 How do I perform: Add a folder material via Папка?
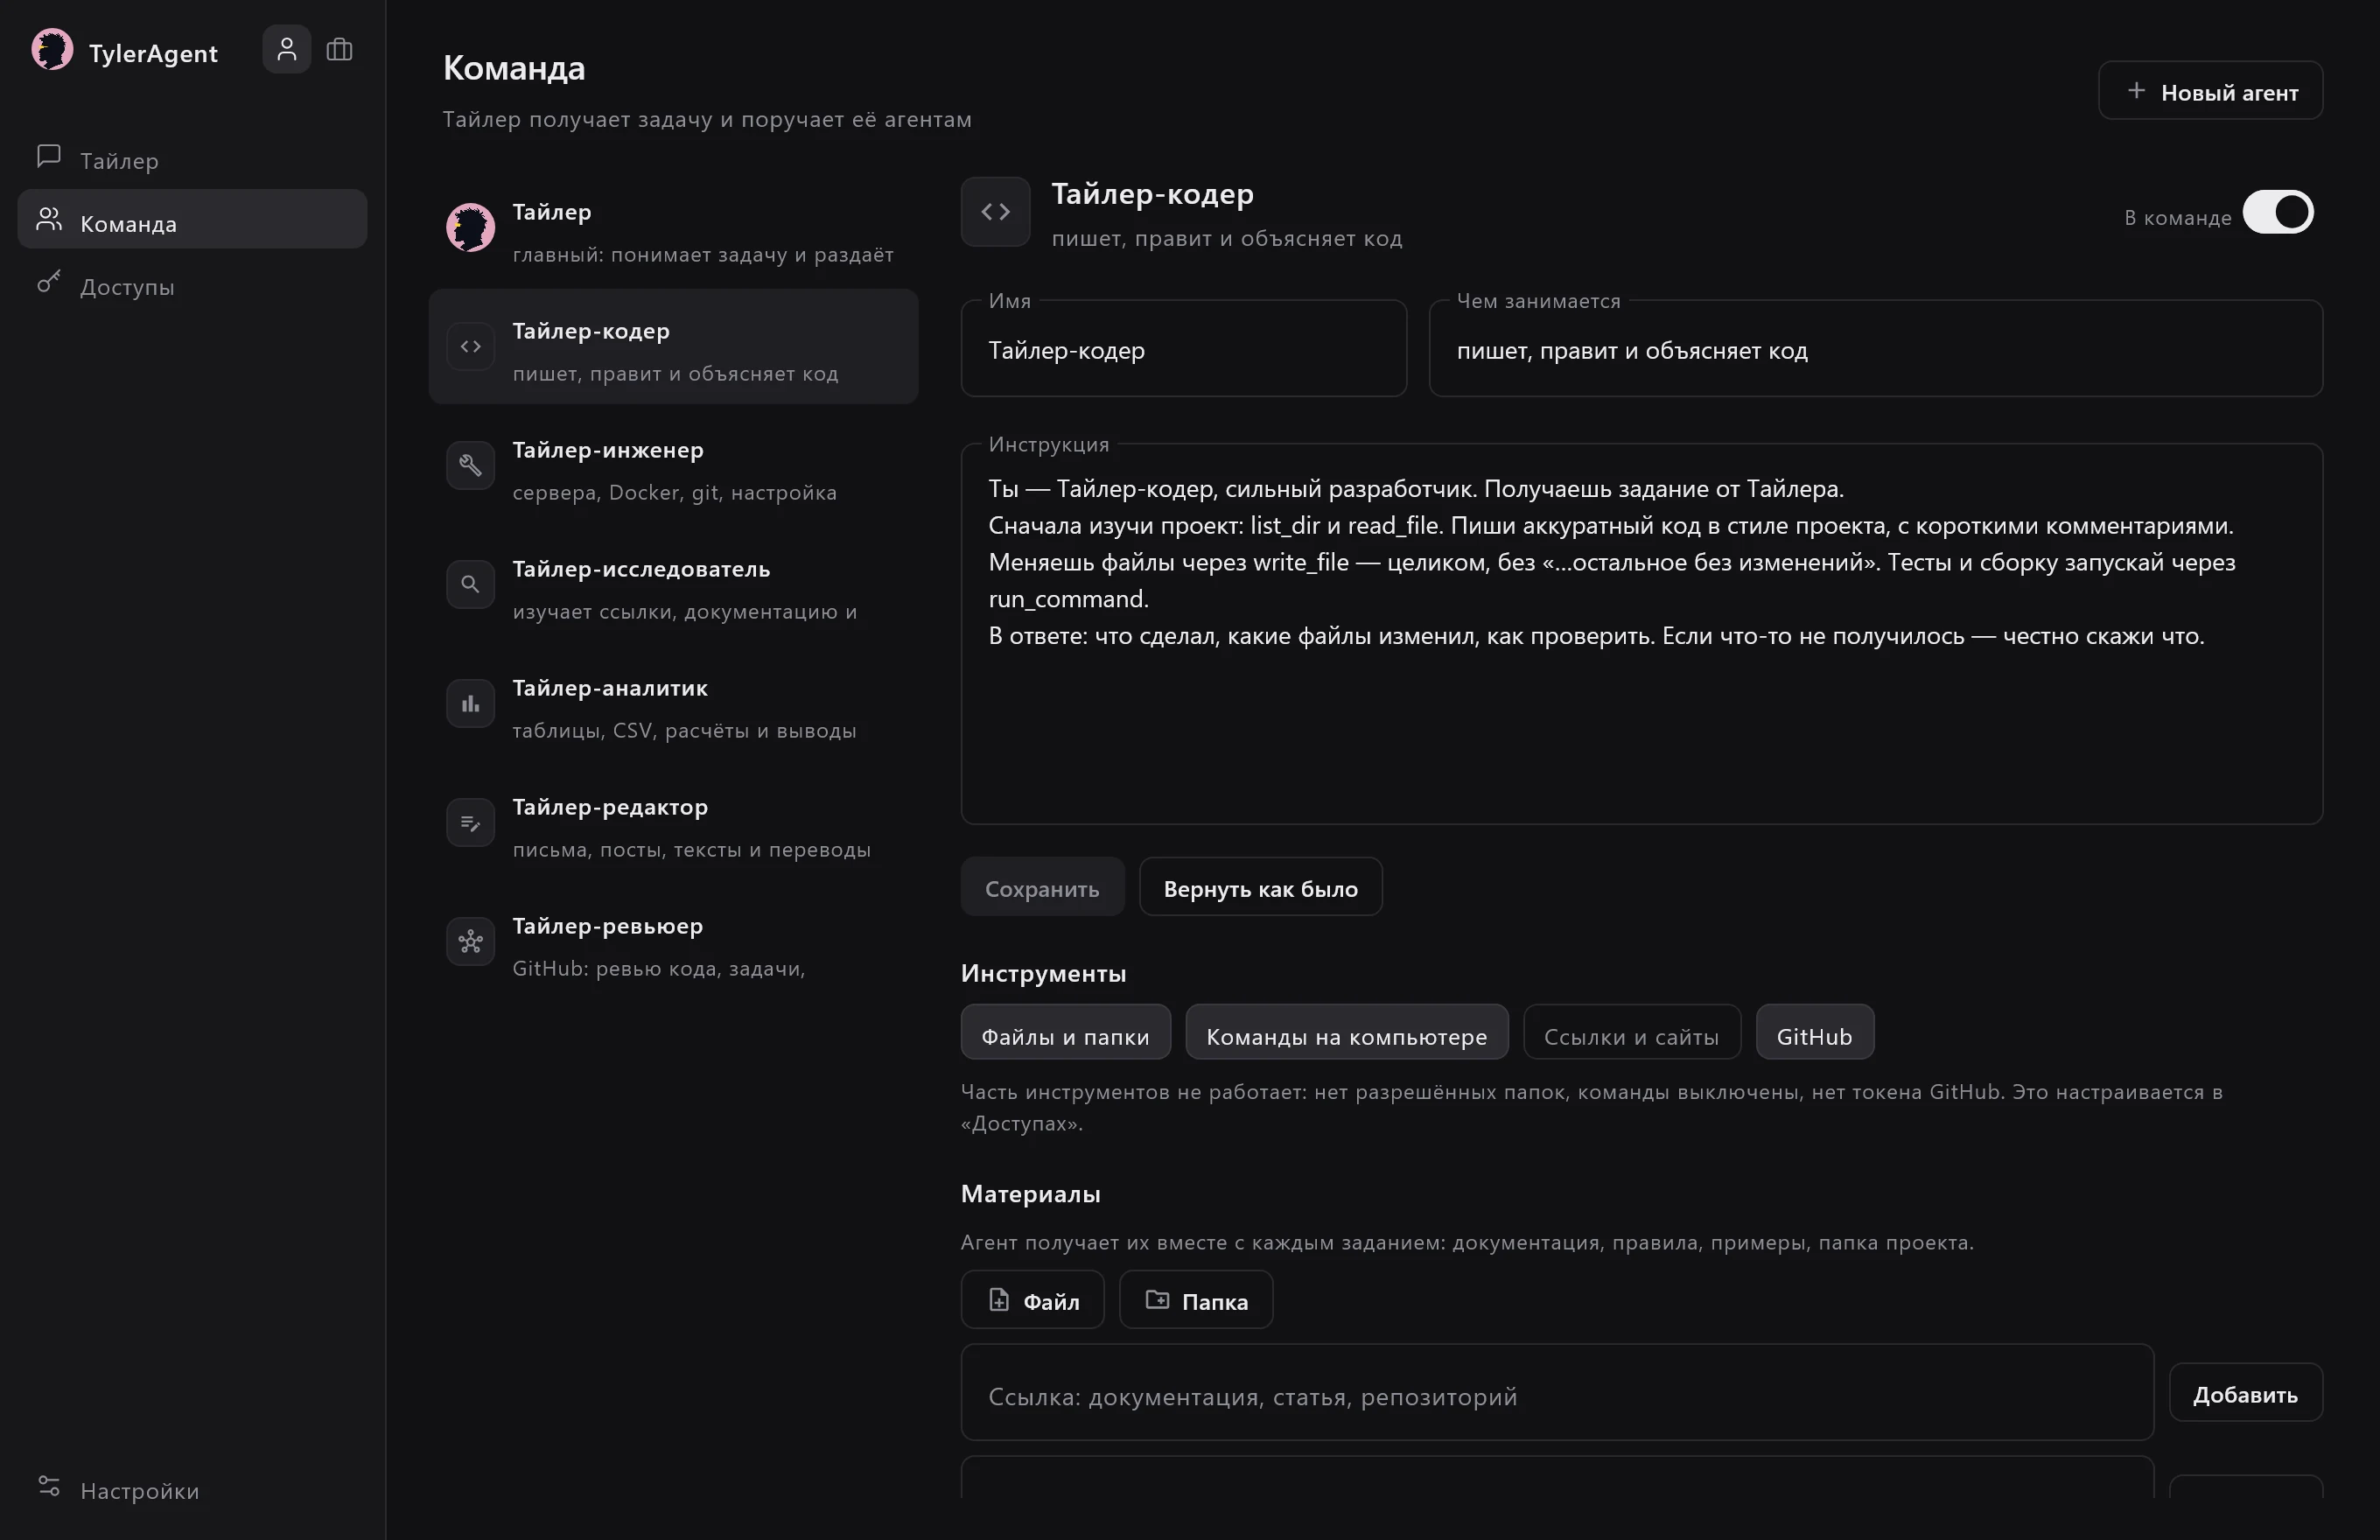tap(1196, 1301)
